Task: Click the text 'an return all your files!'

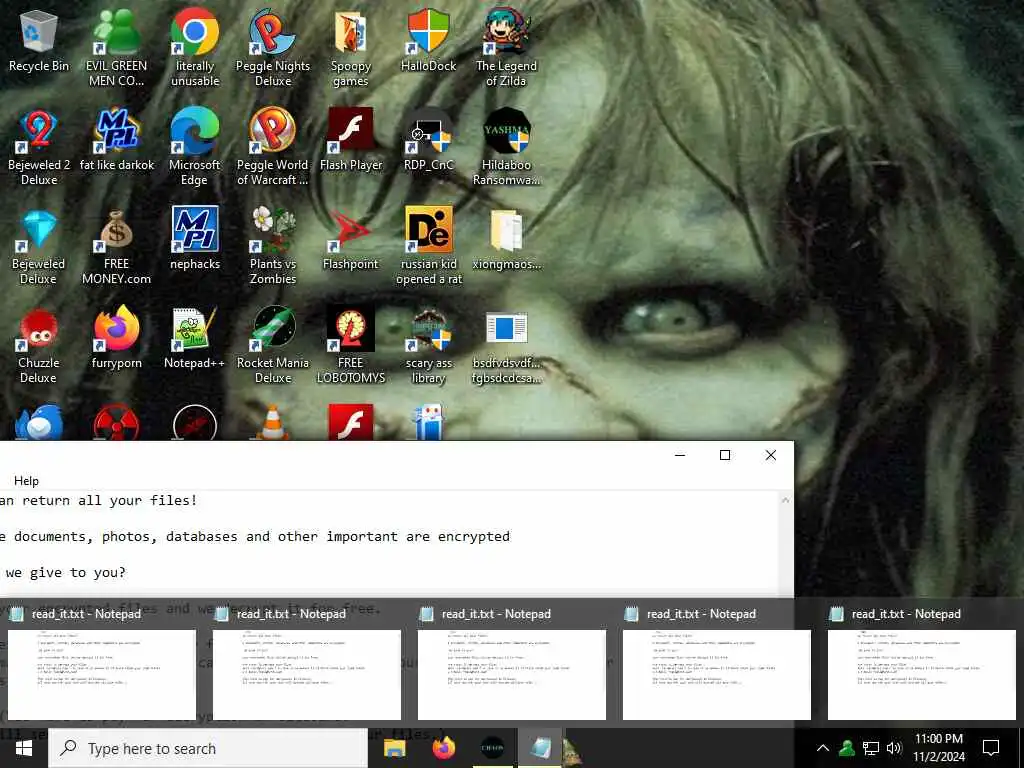Action: [x=99, y=501]
